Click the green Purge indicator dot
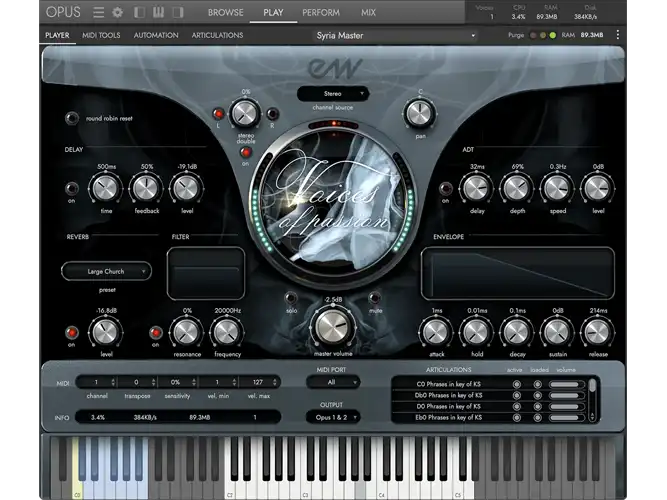 [553, 35]
